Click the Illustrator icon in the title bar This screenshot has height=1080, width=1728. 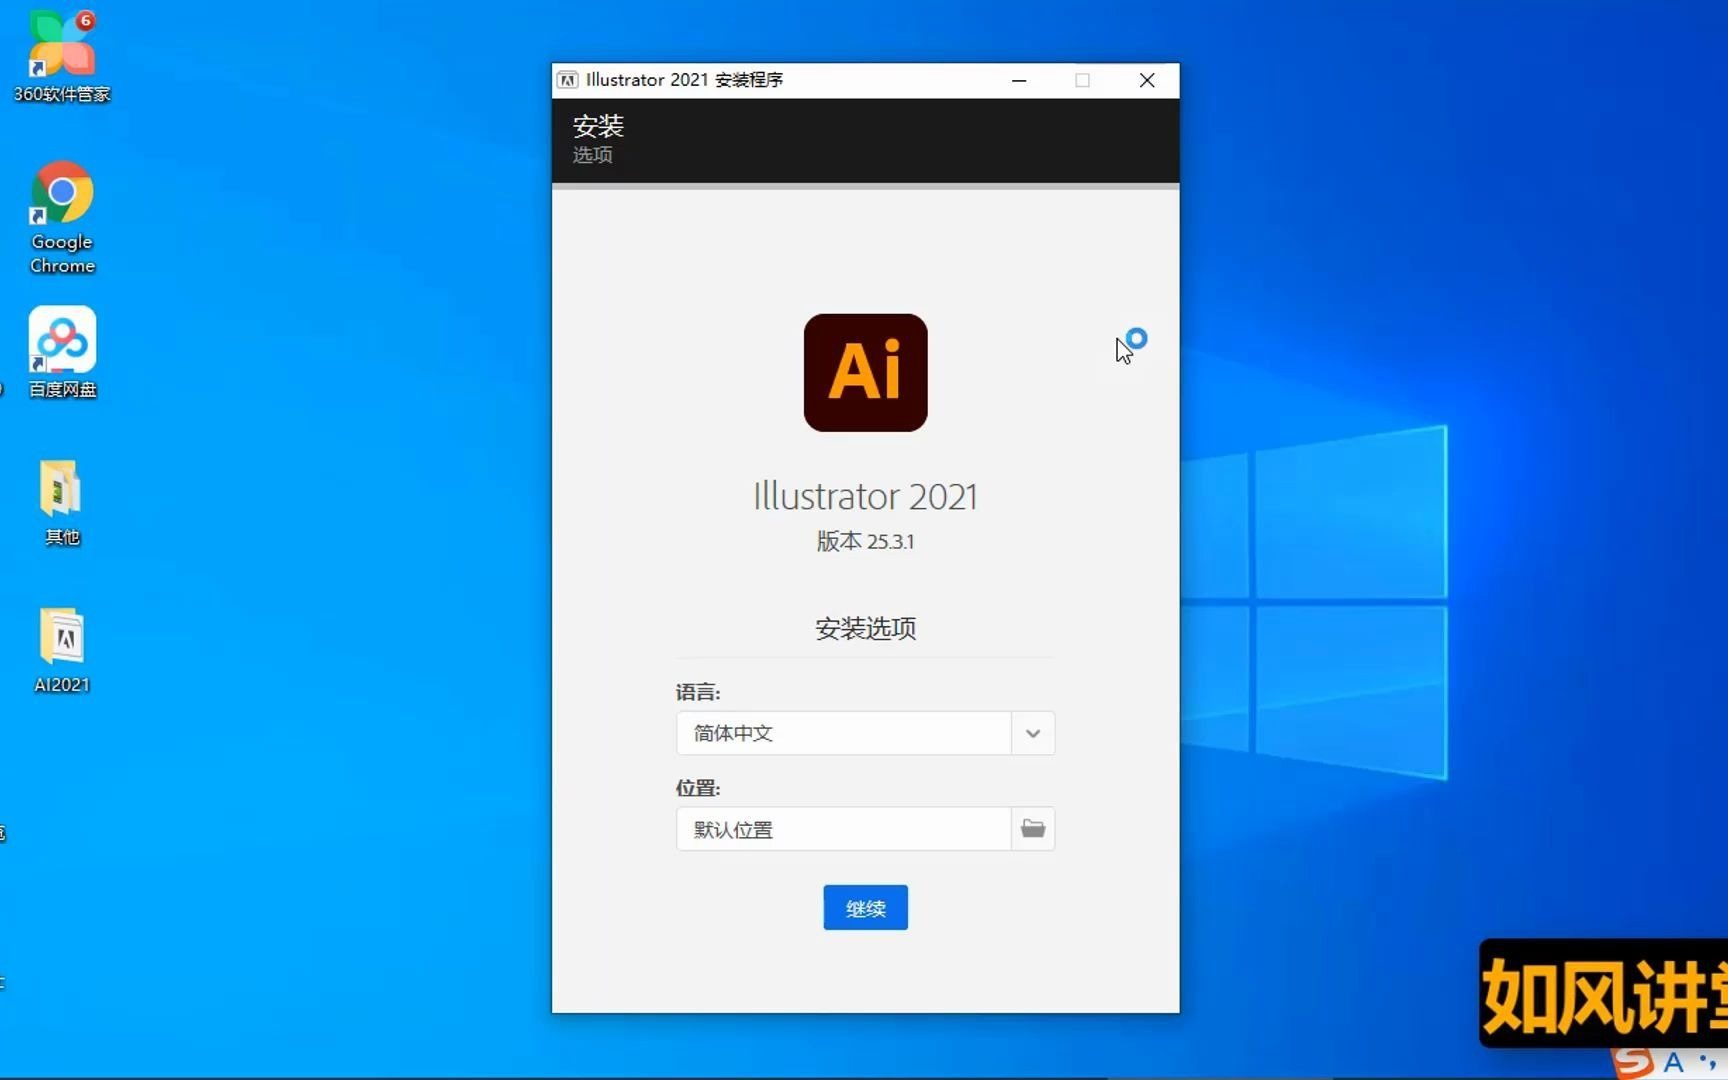pyautogui.click(x=568, y=80)
